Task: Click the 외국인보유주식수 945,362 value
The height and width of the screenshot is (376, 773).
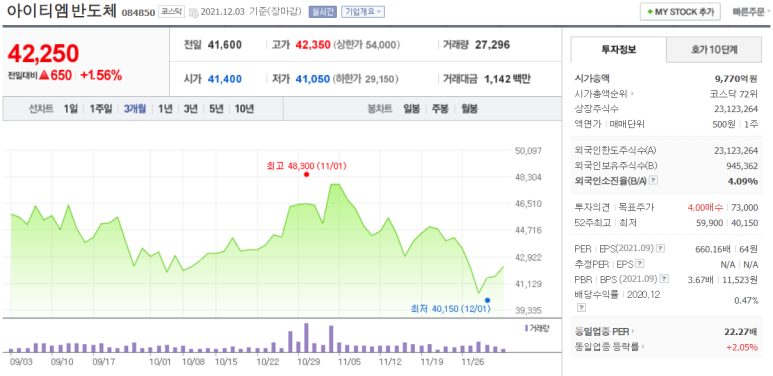Action: (x=743, y=166)
